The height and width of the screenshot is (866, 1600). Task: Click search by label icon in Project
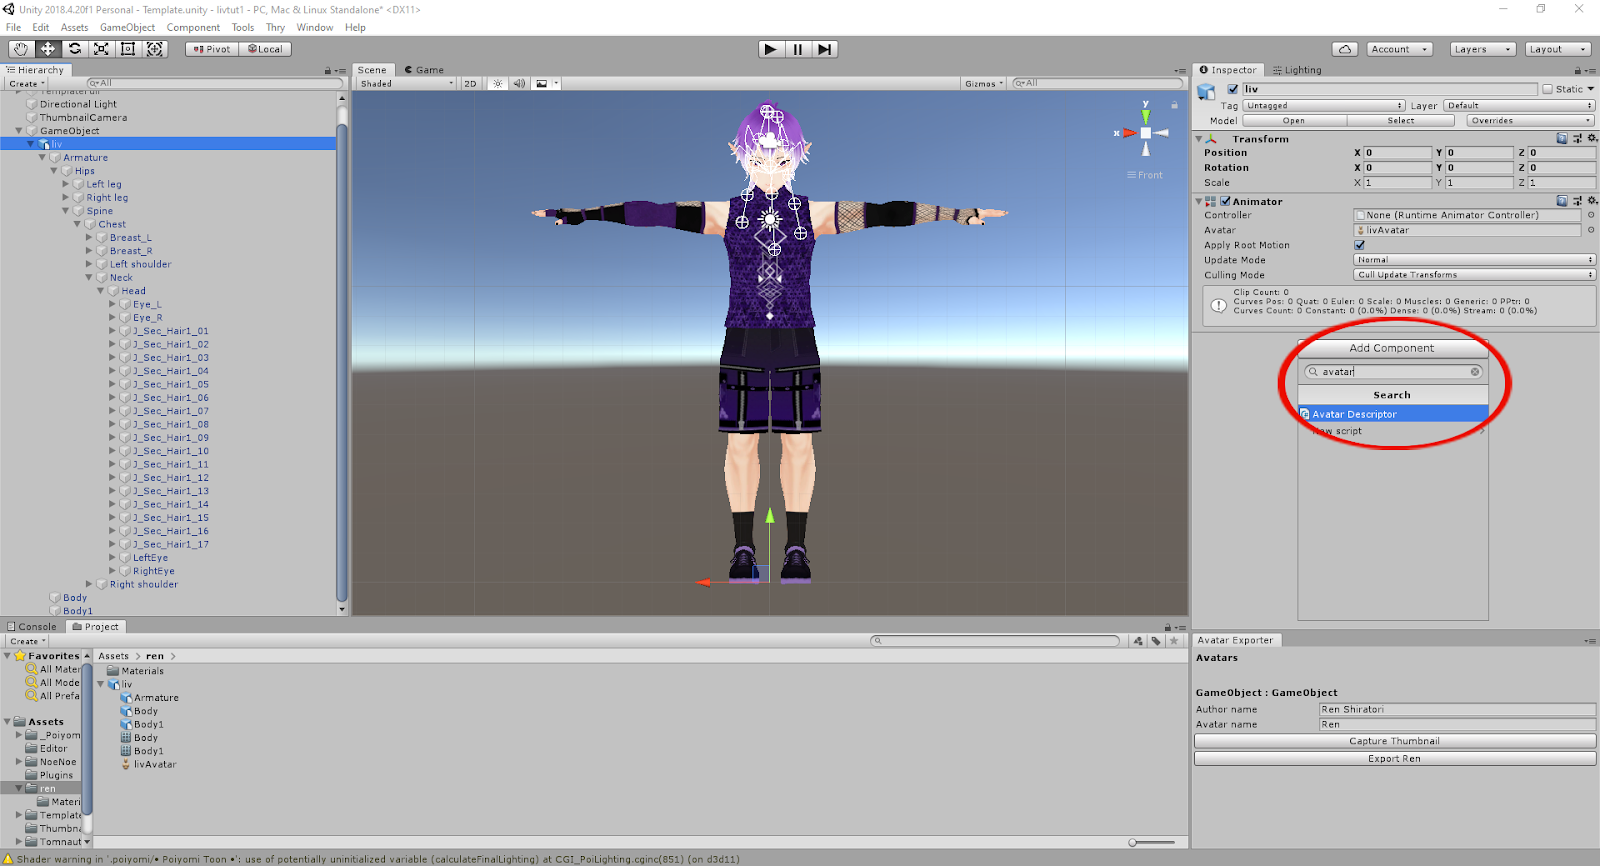coord(1156,641)
